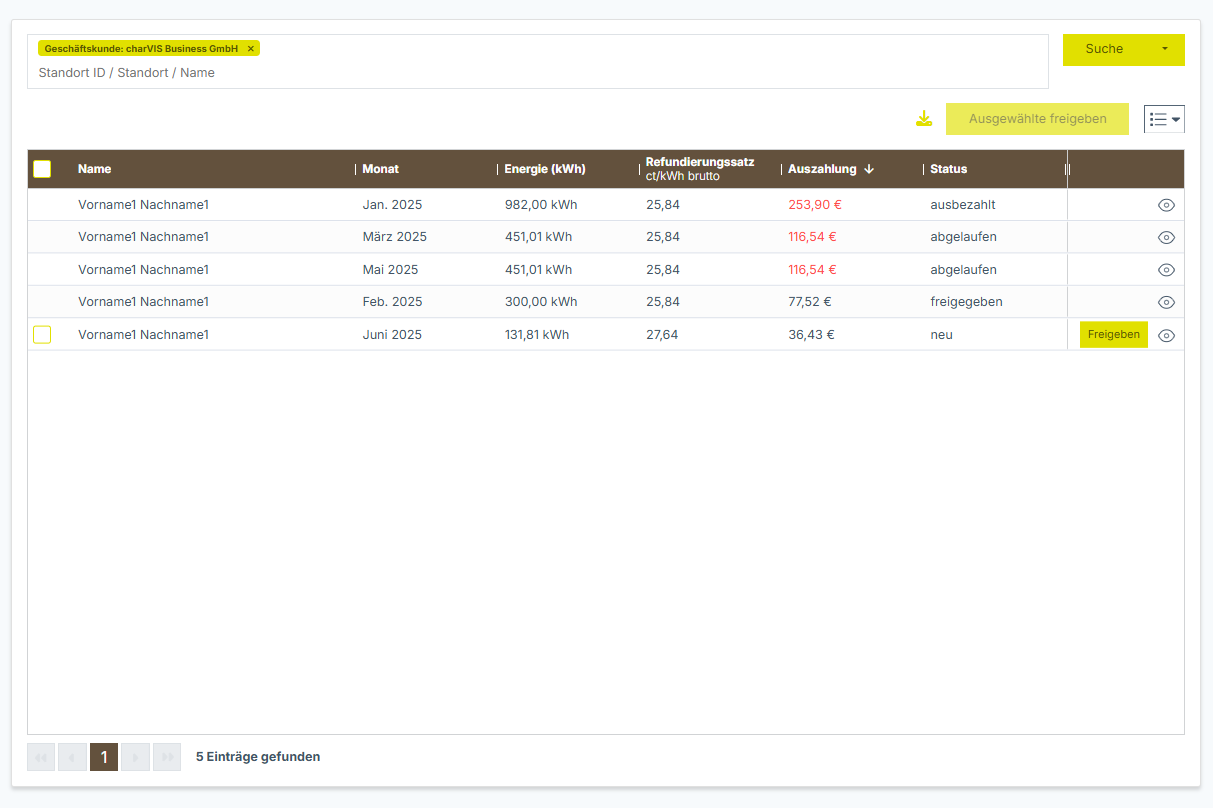
Task: Sort table by Monat column header
Action: pos(380,169)
